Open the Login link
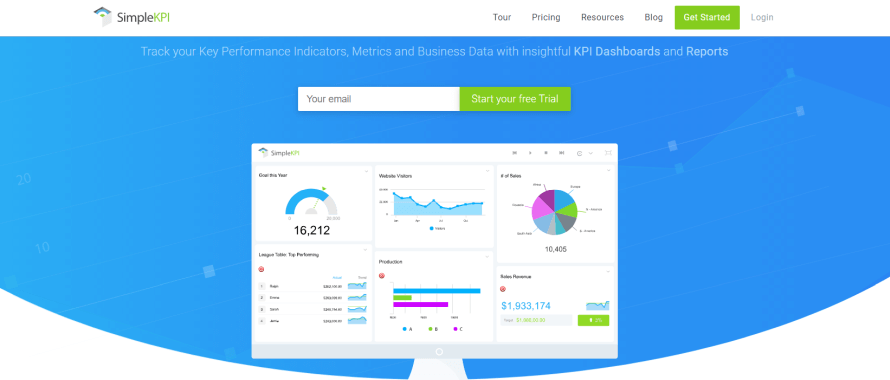Screen dimensions: 890x380 point(762,17)
